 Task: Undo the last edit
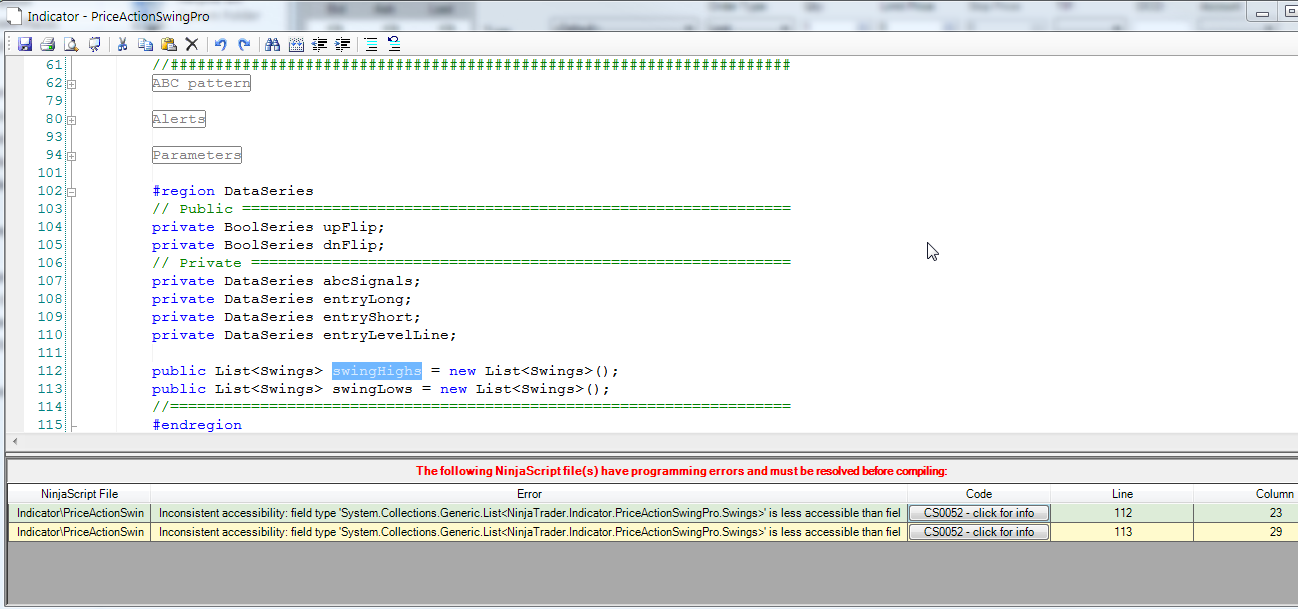(221, 44)
